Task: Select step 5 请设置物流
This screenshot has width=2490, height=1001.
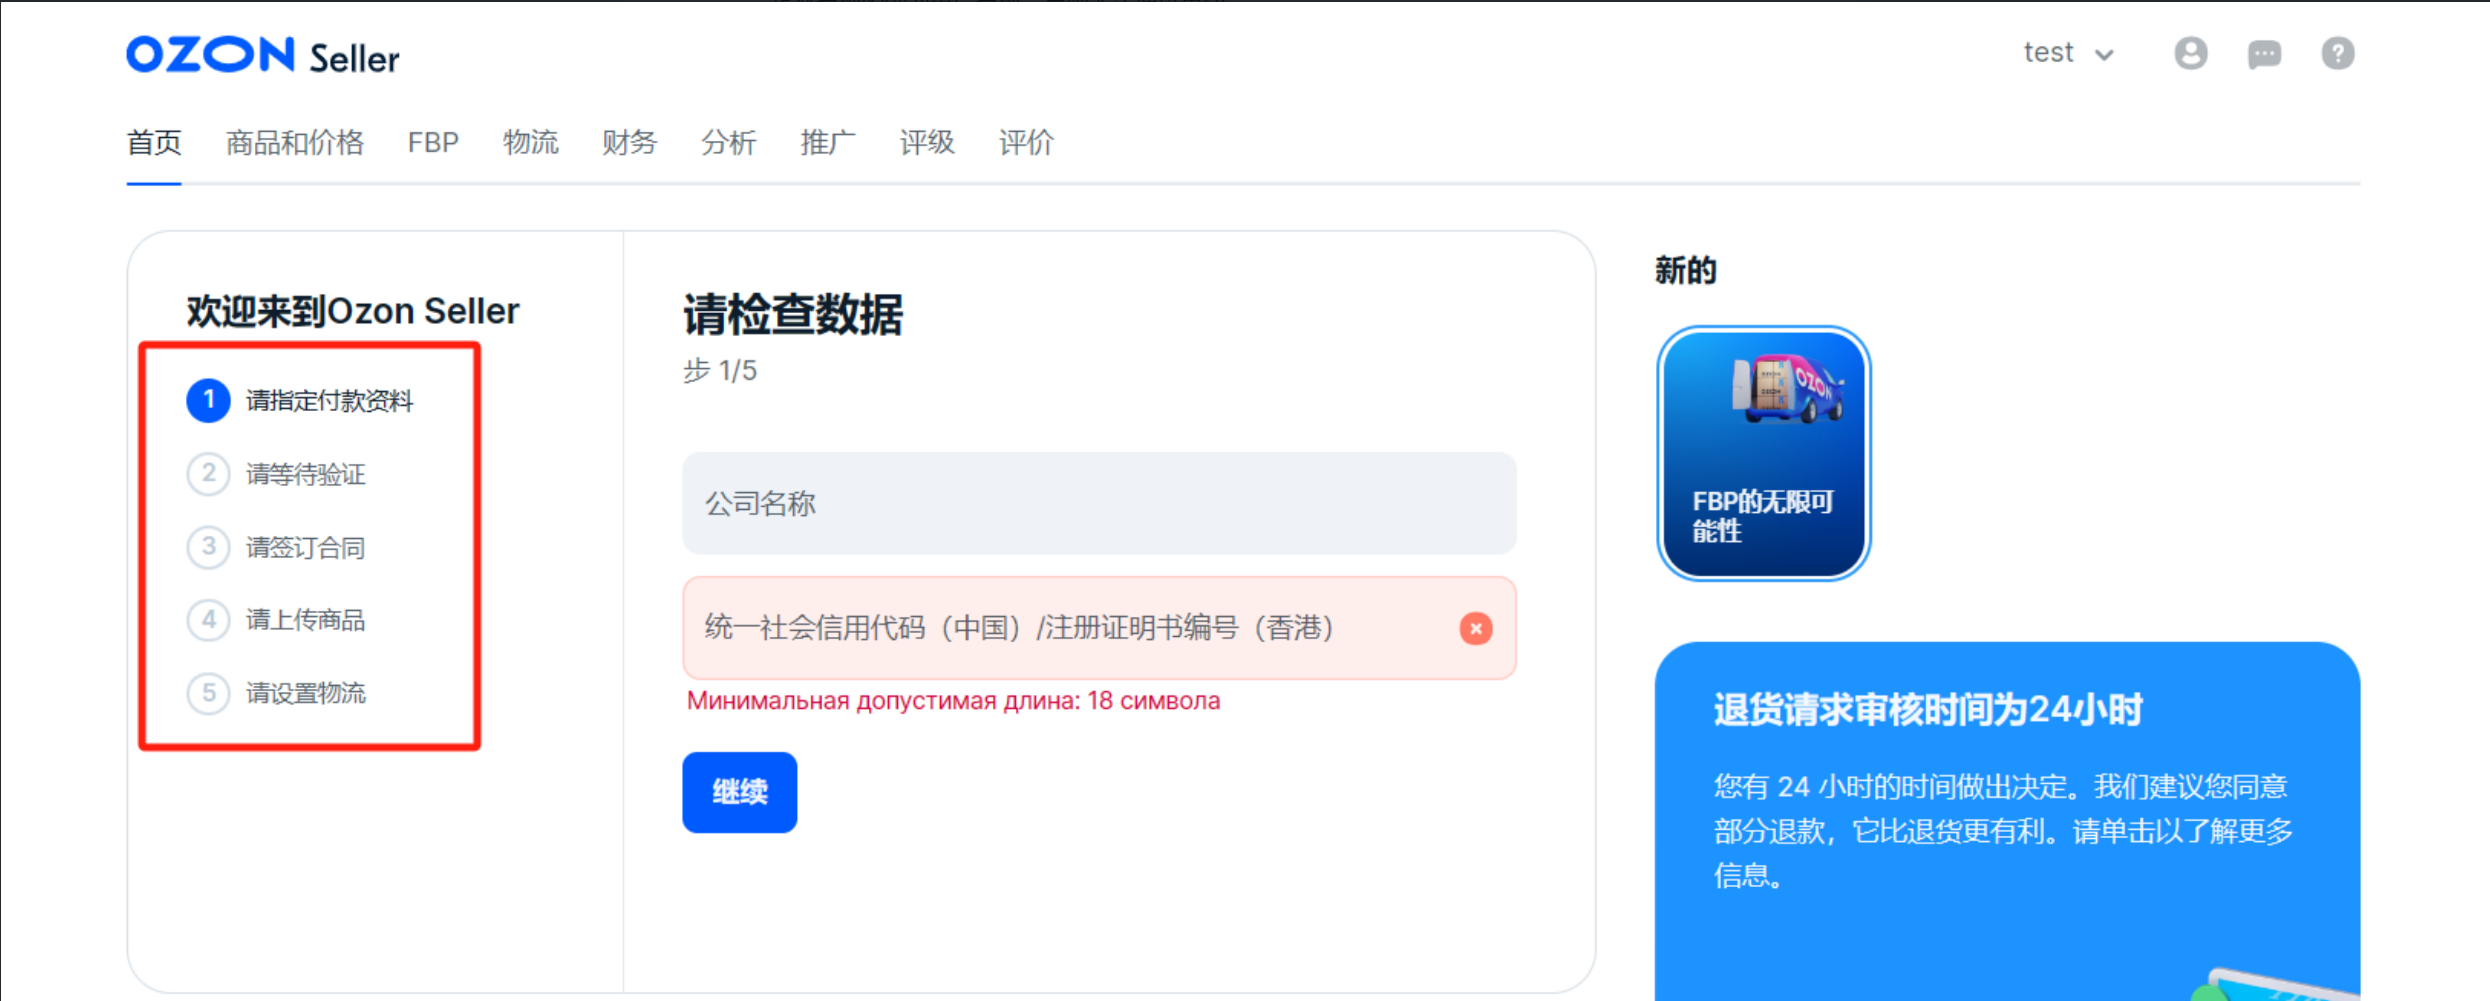Action: pyautogui.click(x=276, y=693)
